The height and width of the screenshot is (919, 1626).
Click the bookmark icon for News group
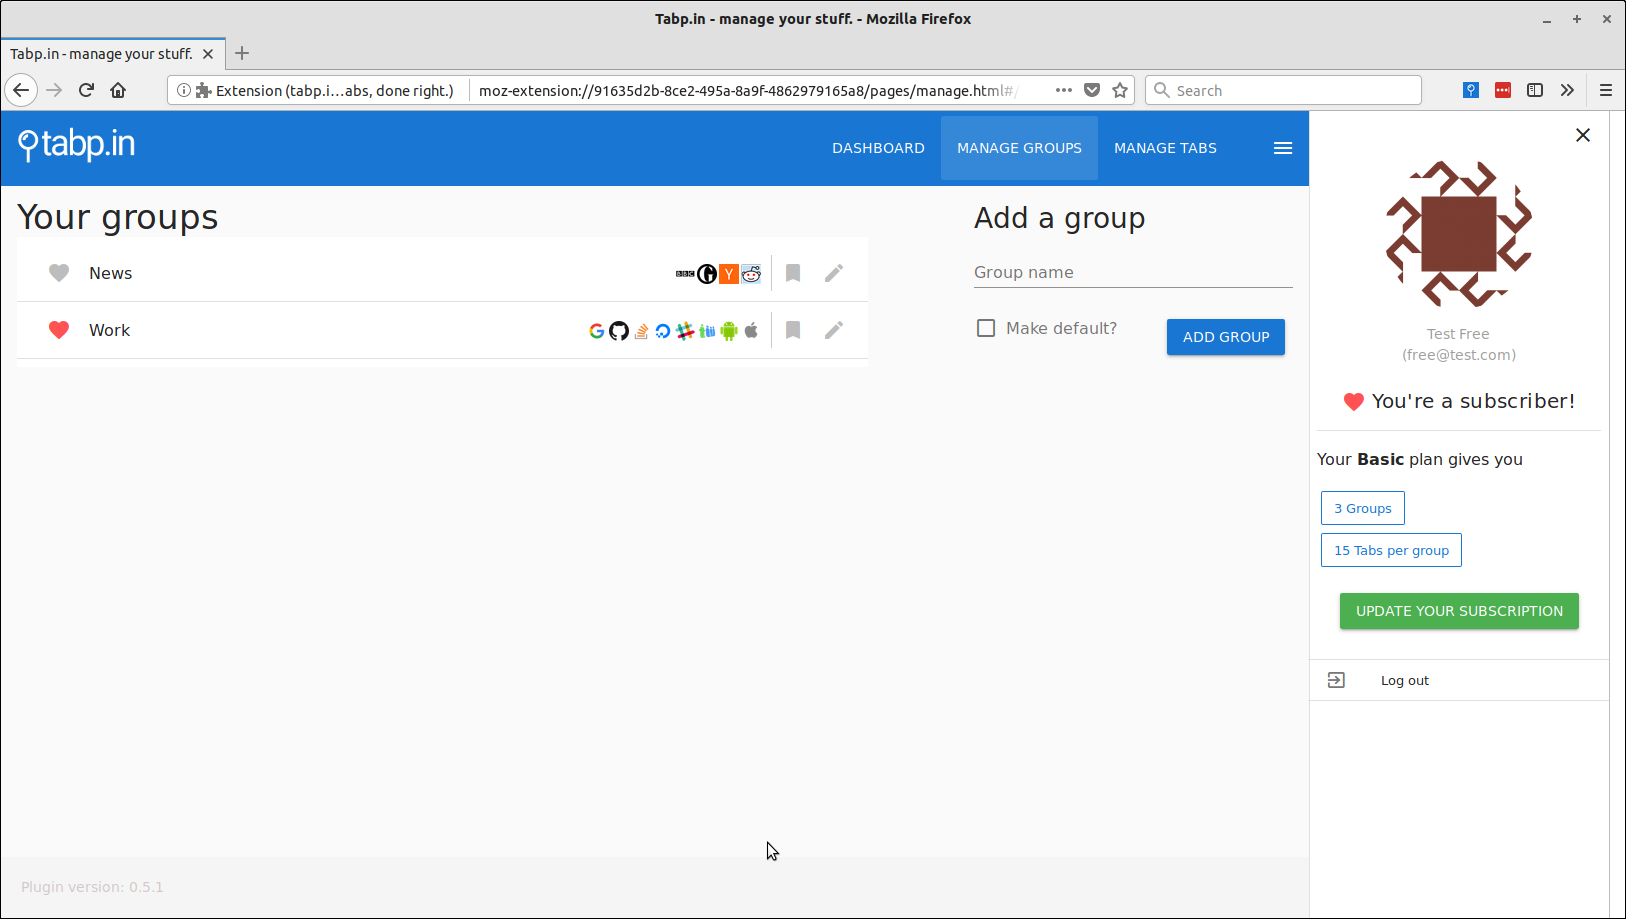click(793, 273)
